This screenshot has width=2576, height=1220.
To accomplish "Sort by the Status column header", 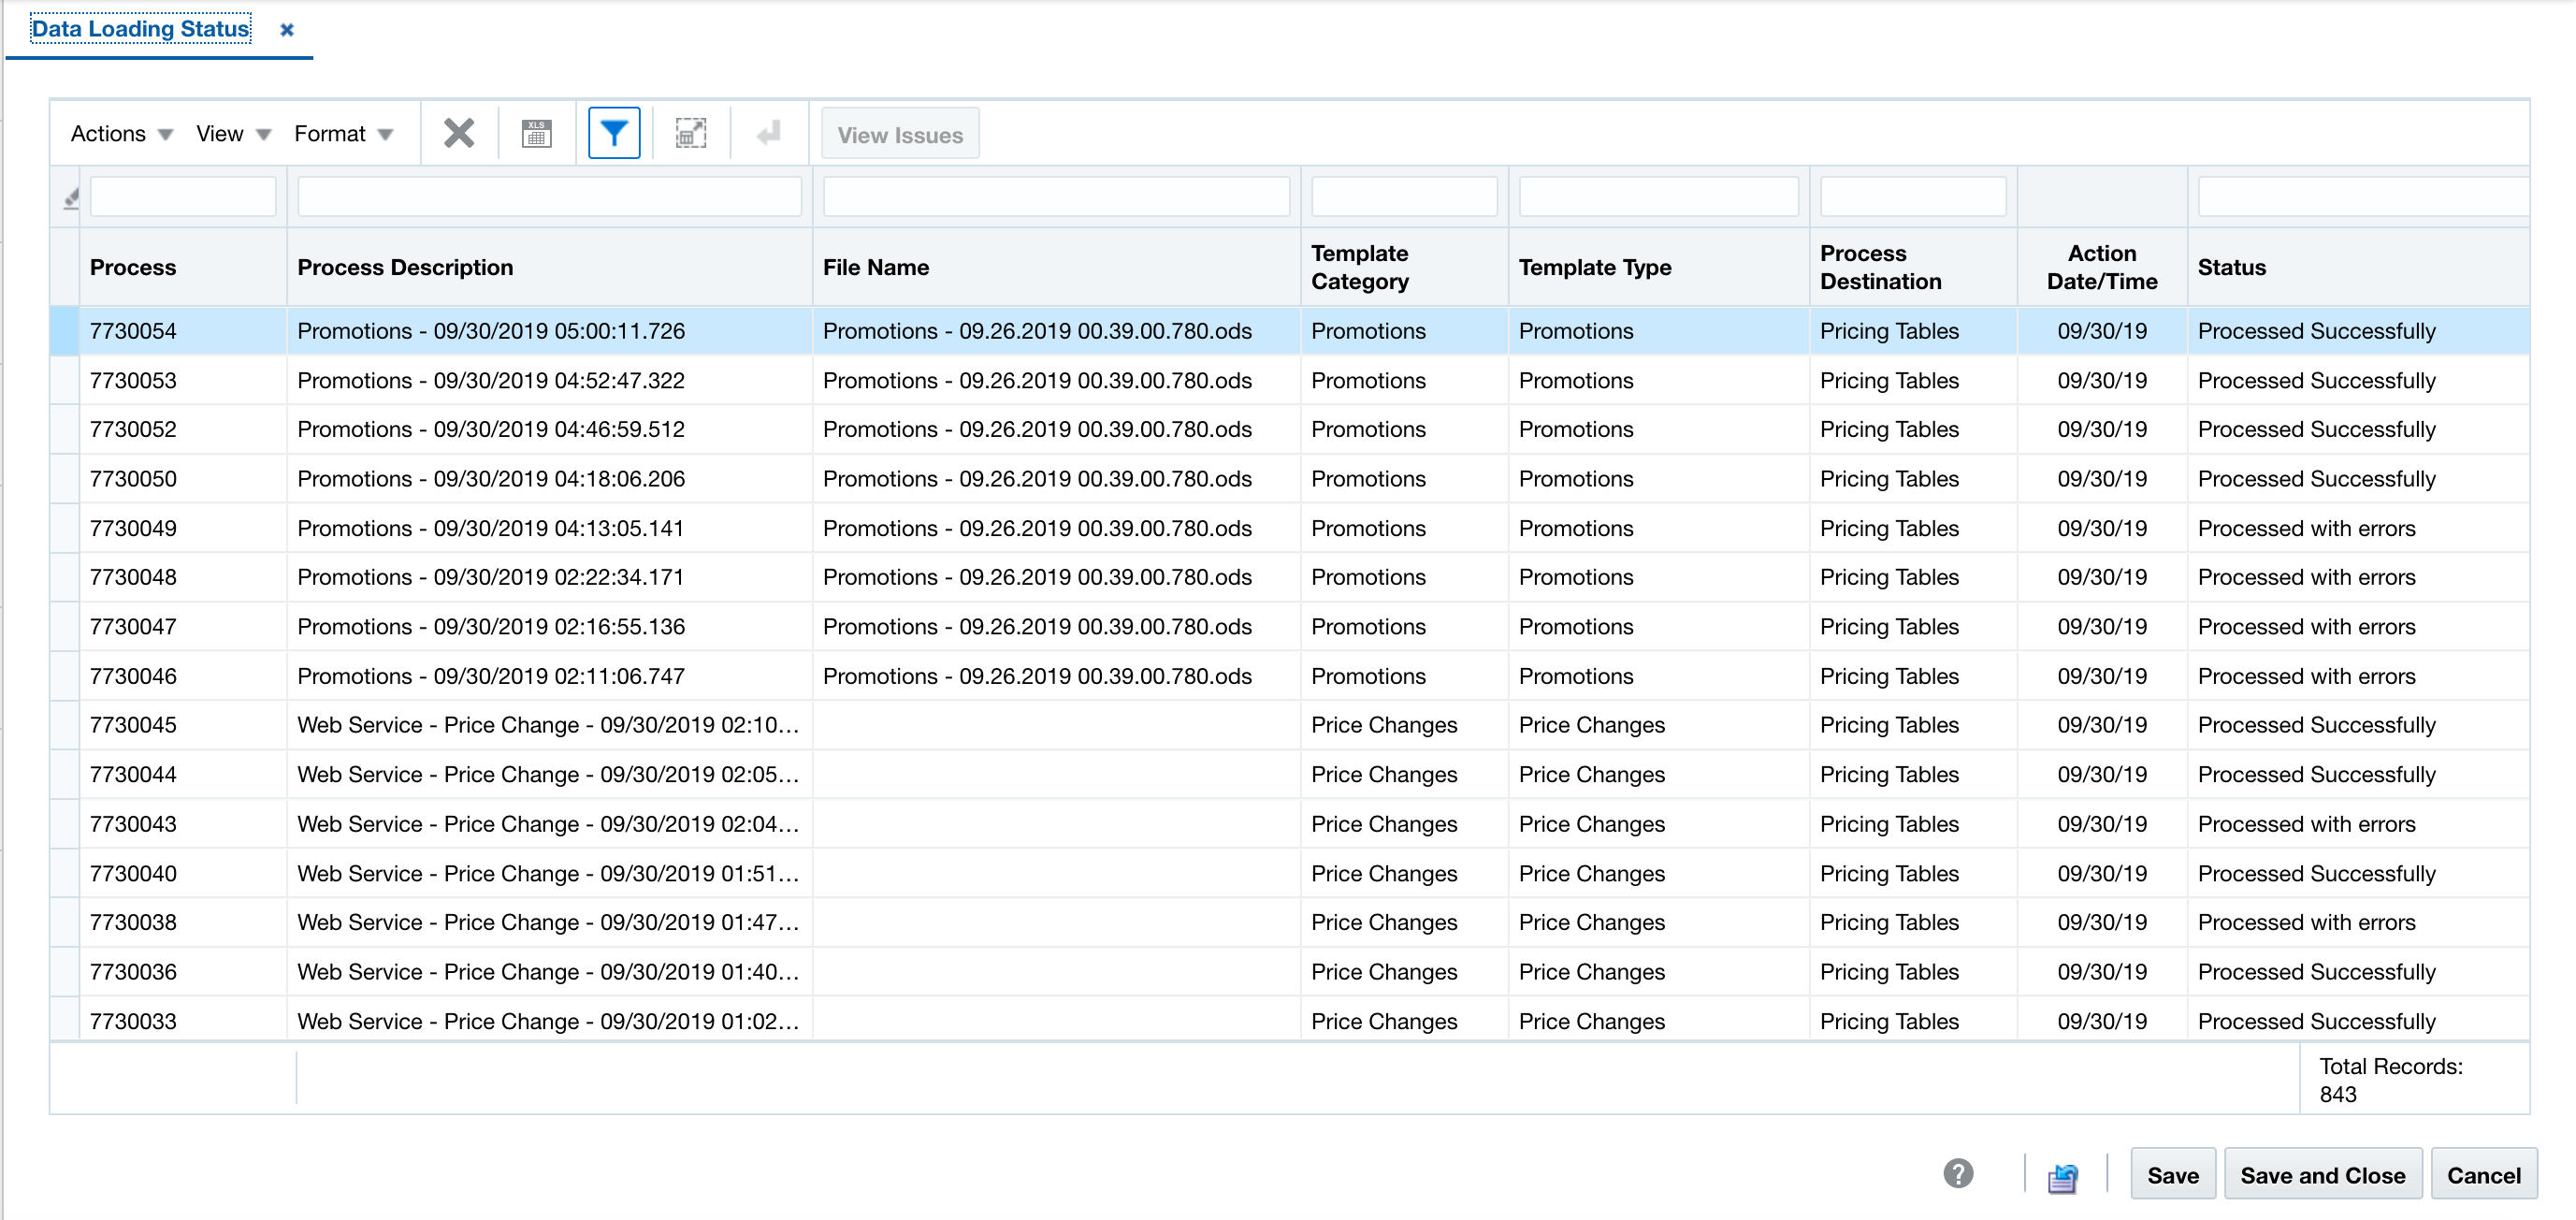I will (x=2232, y=267).
